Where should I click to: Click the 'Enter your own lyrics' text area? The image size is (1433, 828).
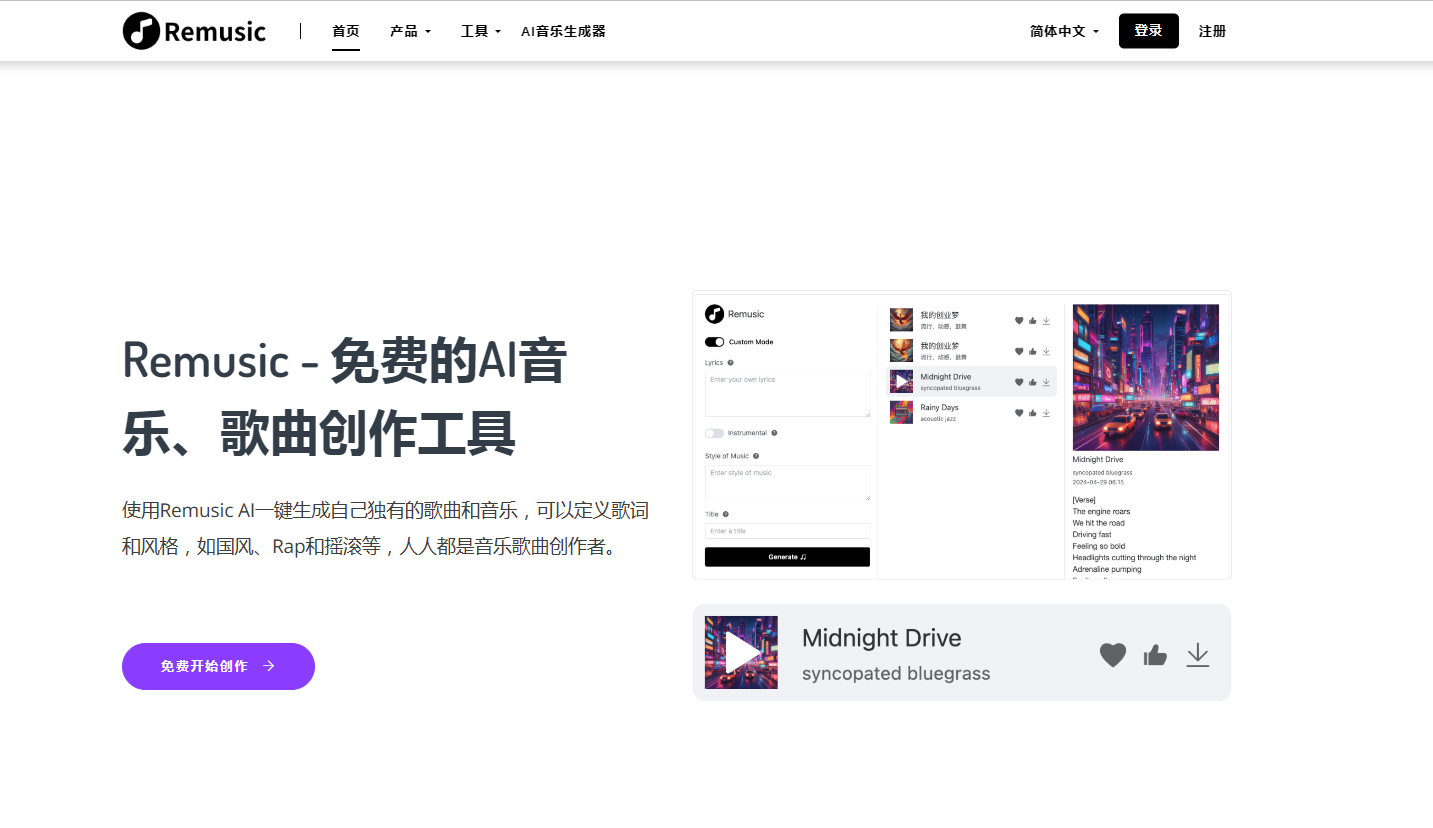787,394
